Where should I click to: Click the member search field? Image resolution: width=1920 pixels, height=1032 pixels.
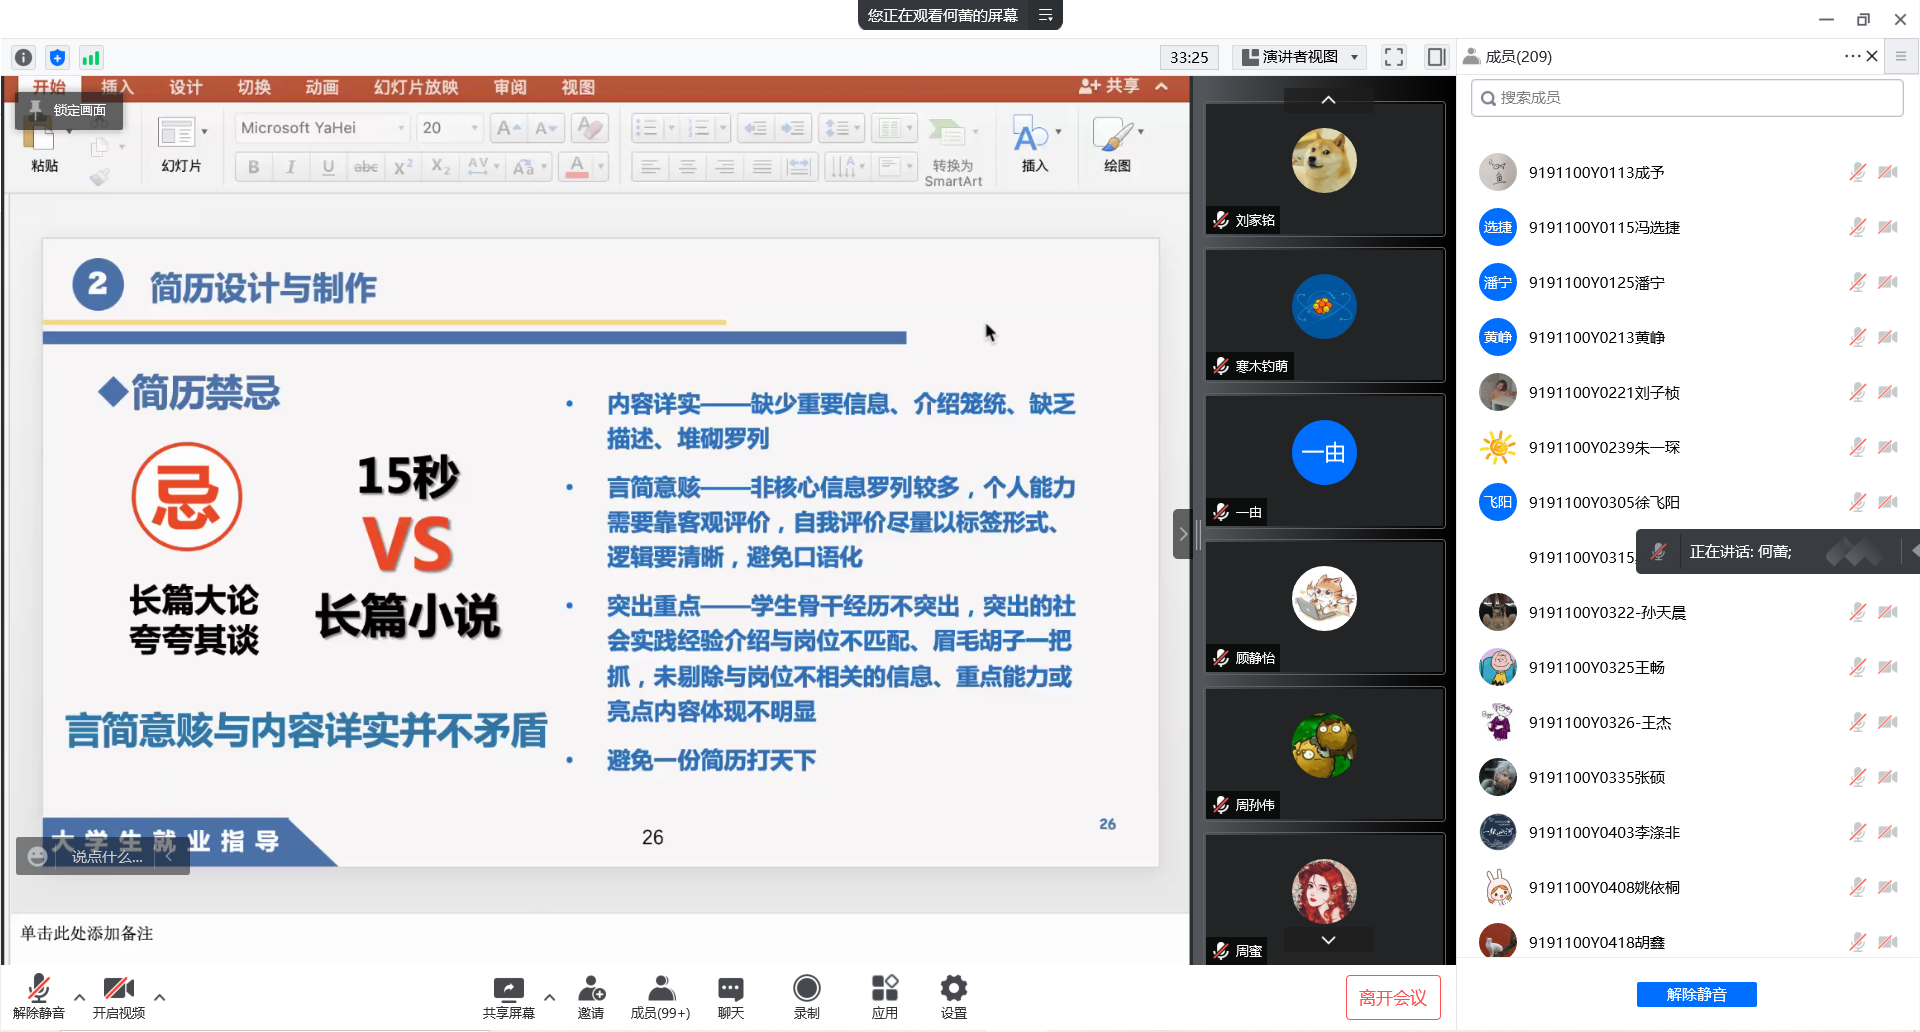(x=1687, y=98)
